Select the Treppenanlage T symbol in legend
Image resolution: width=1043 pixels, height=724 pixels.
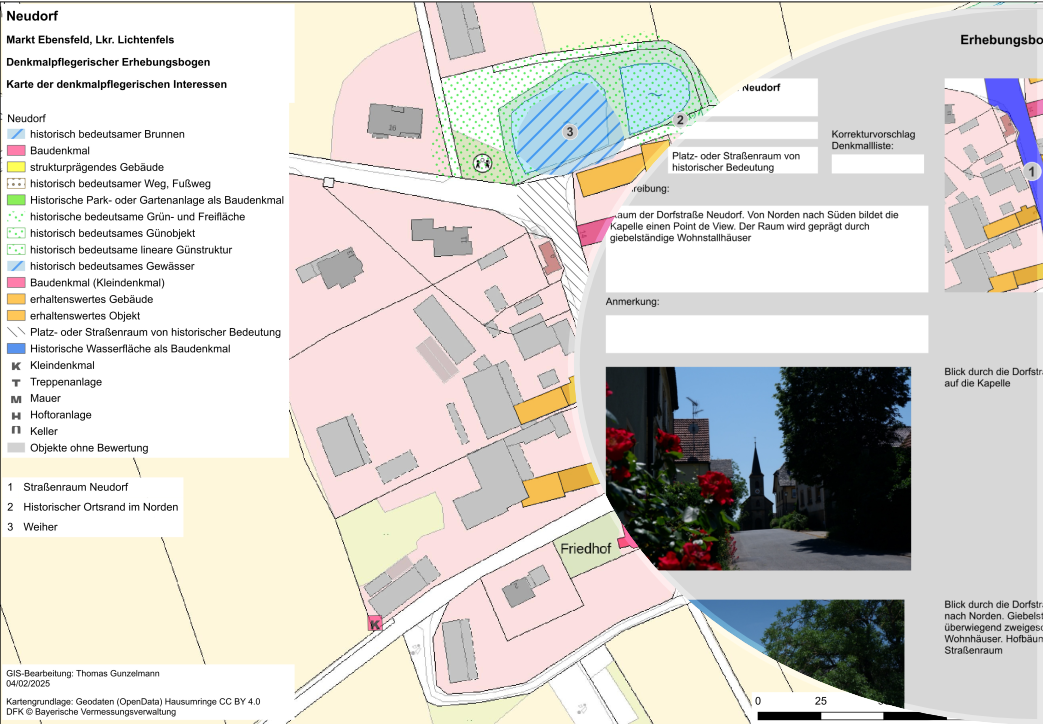15,382
